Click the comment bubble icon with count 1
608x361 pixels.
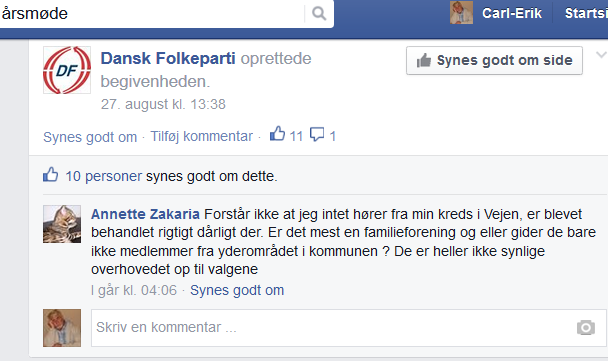[317, 135]
